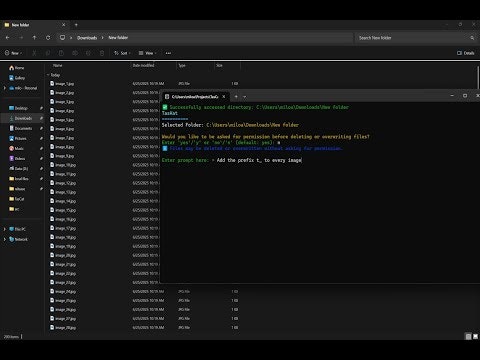Sort by the Name column header
This screenshot has width=480, height=360.
[x=57, y=65]
